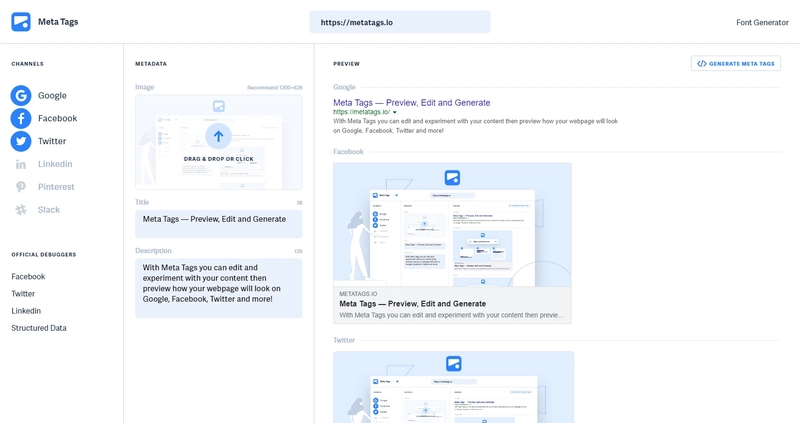Select the Slack channel label
Image resolution: width=800 pixels, height=423 pixels.
[49, 210]
